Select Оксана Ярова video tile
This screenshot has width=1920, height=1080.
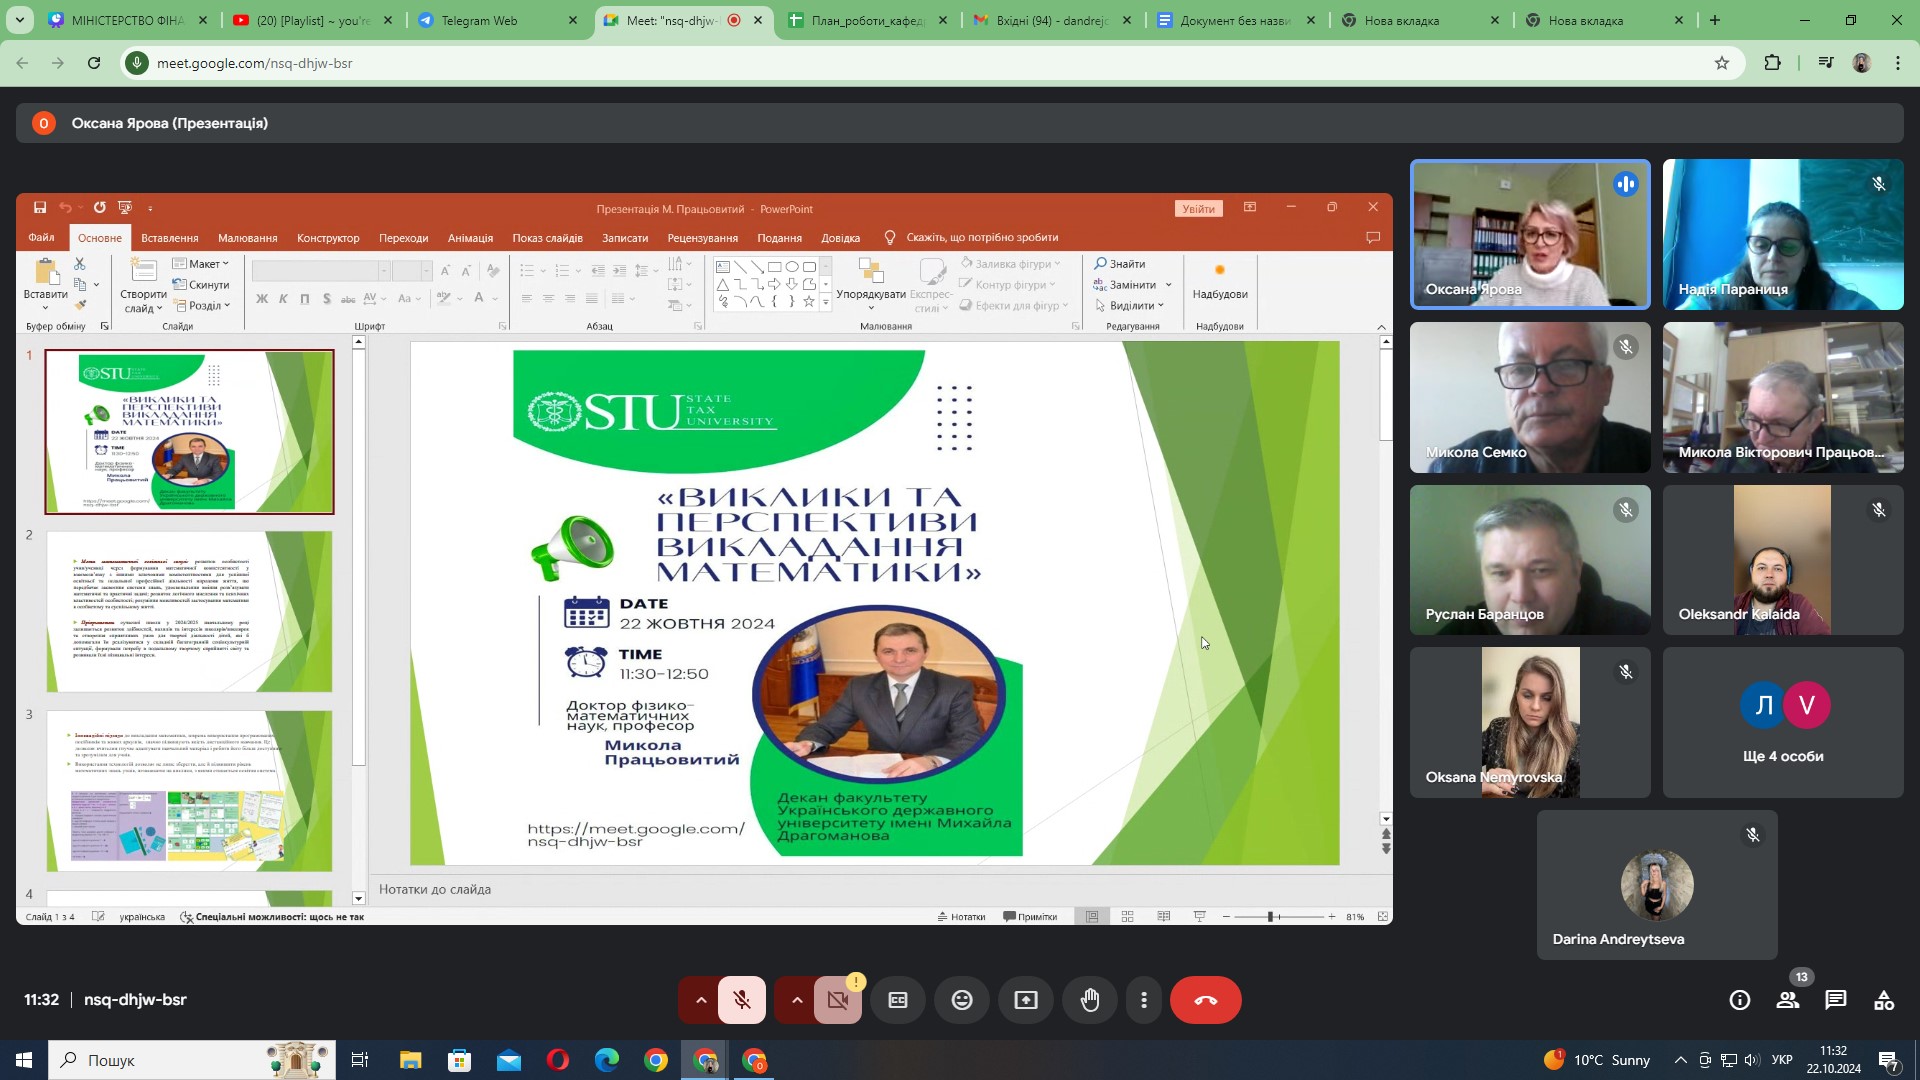pyautogui.click(x=1530, y=235)
